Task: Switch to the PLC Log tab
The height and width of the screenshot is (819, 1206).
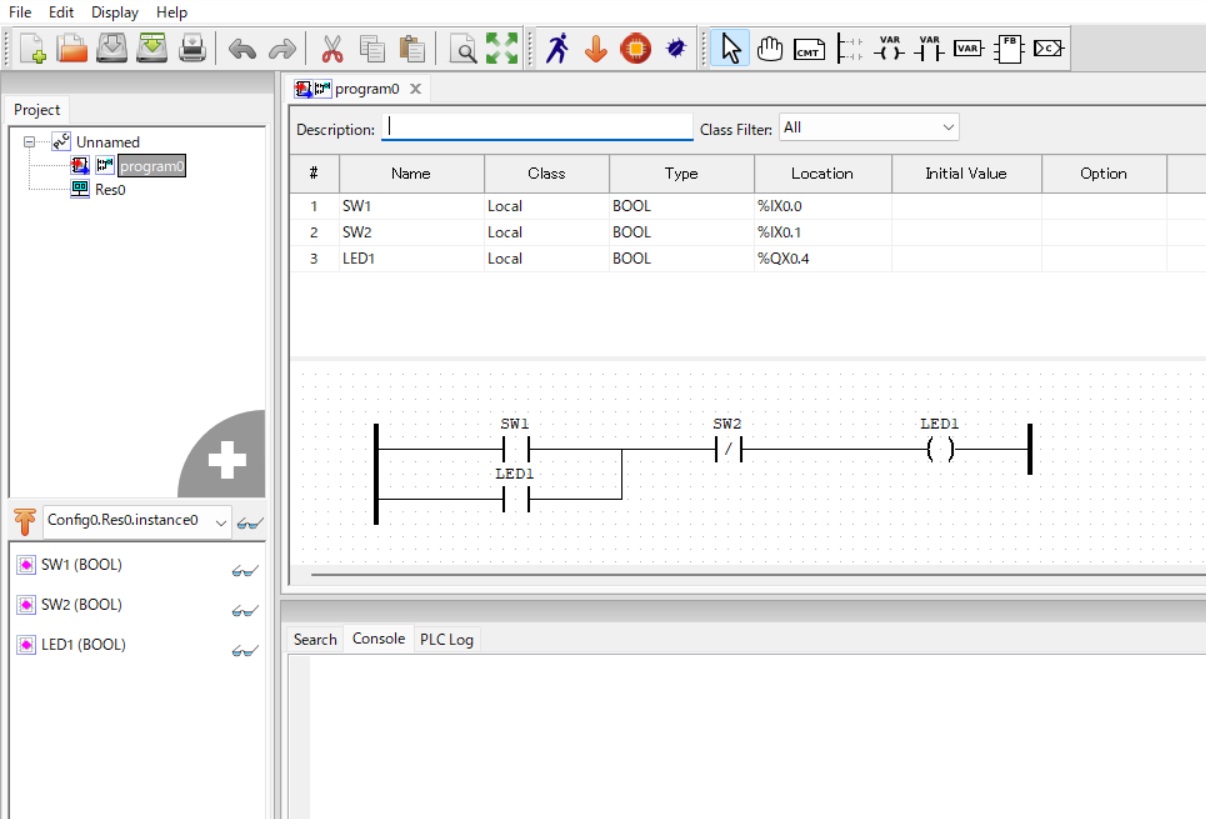Action: pyautogui.click(x=446, y=638)
